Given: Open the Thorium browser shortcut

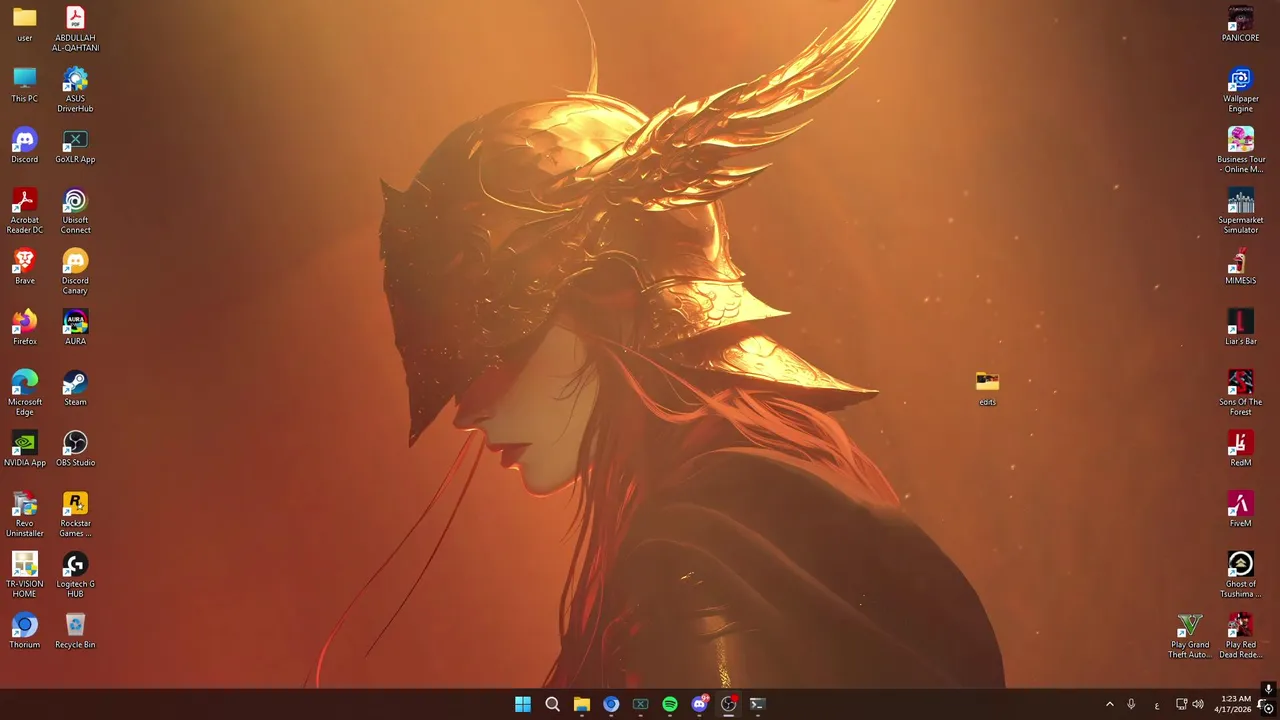Looking at the screenshot, I should coord(24,632).
